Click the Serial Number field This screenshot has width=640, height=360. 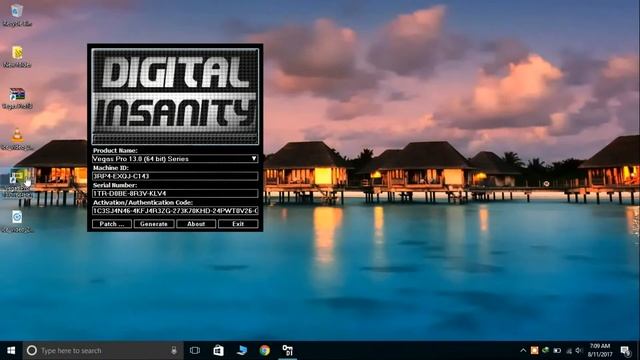click(x=175, y=193)
